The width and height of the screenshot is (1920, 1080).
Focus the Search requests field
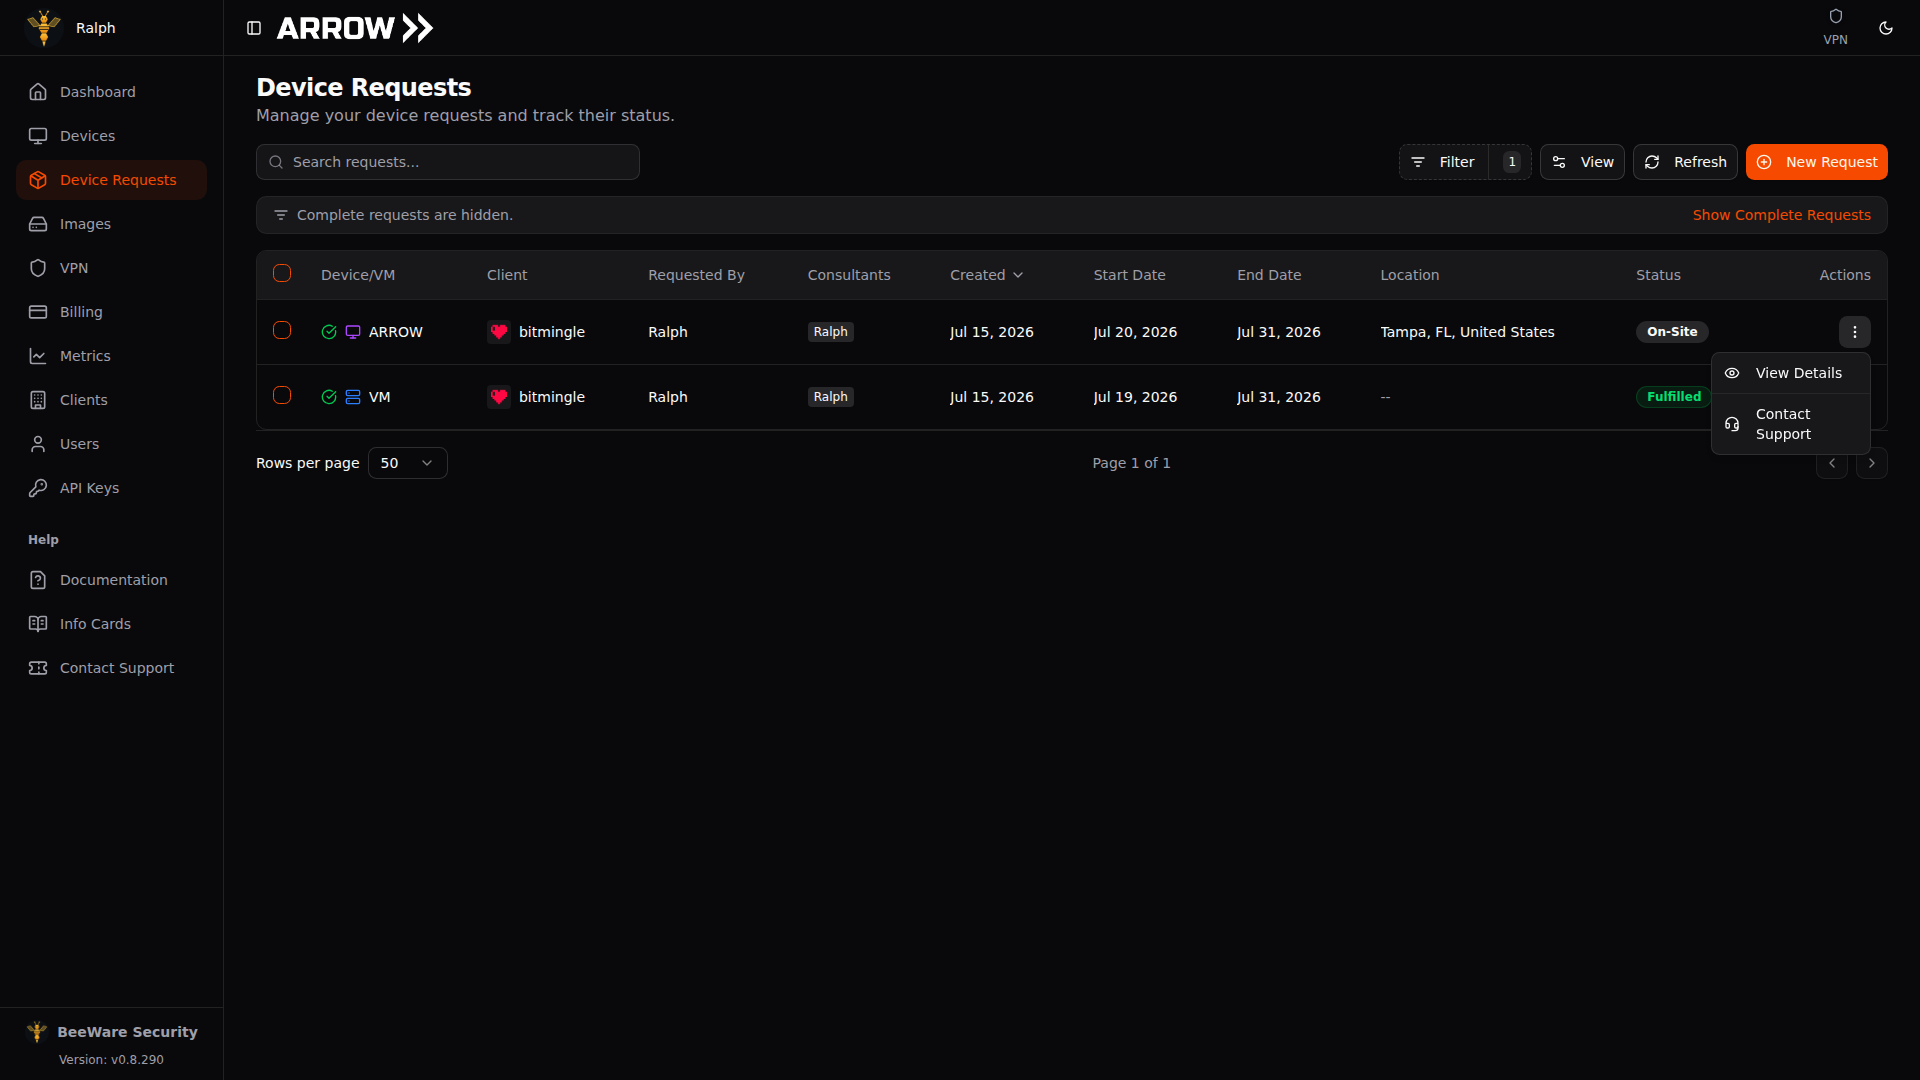(x=448, y=162)
